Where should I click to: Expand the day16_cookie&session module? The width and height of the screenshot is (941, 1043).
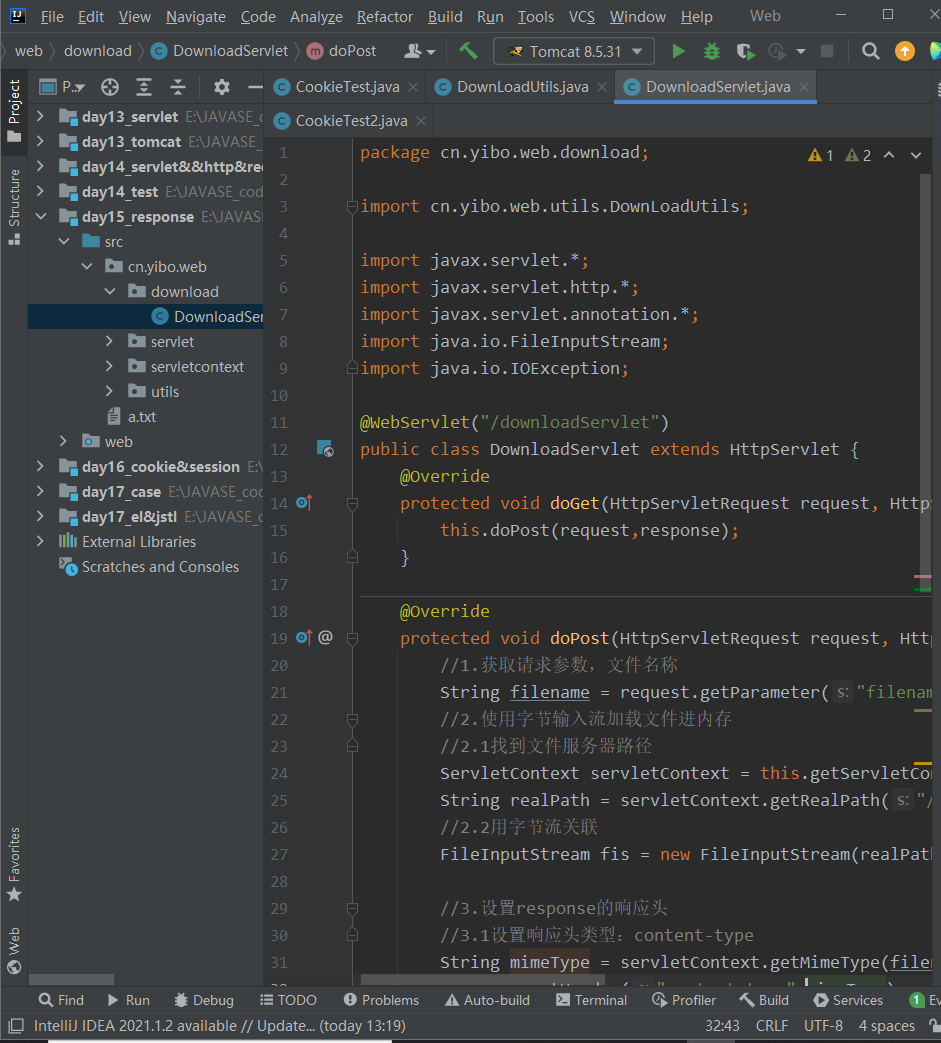tap(41, 466)
